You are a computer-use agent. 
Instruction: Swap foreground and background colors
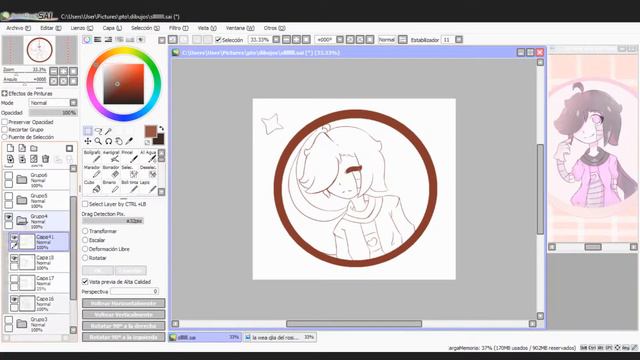(x=161, y=129)
